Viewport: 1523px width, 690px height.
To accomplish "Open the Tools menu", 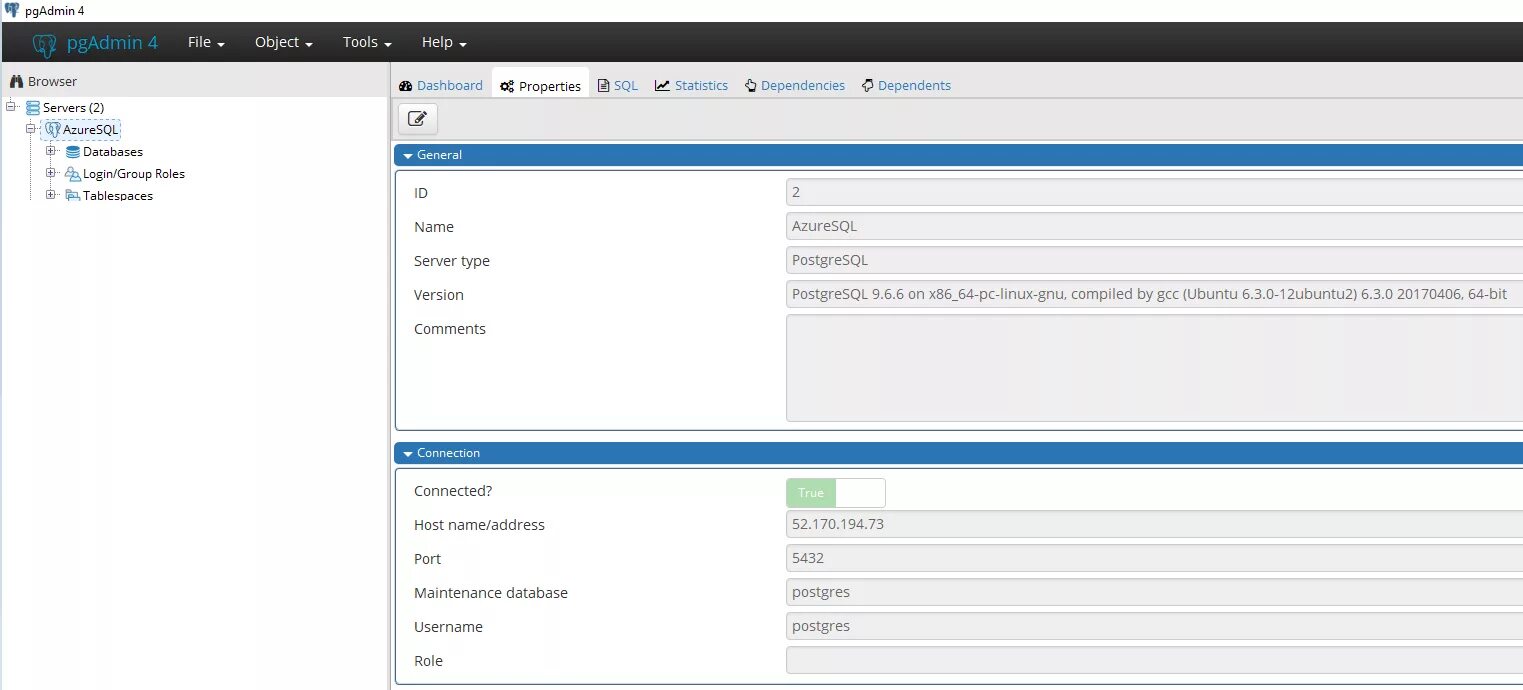I will coord(366,42).
